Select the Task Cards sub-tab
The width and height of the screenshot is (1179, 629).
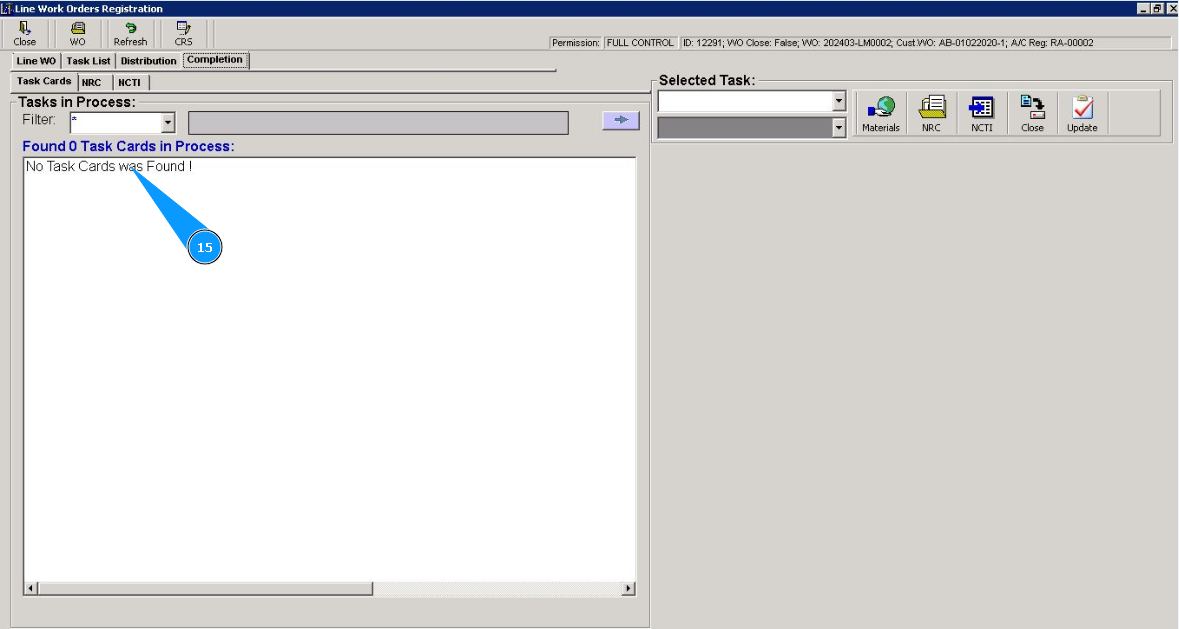(44, 81)
